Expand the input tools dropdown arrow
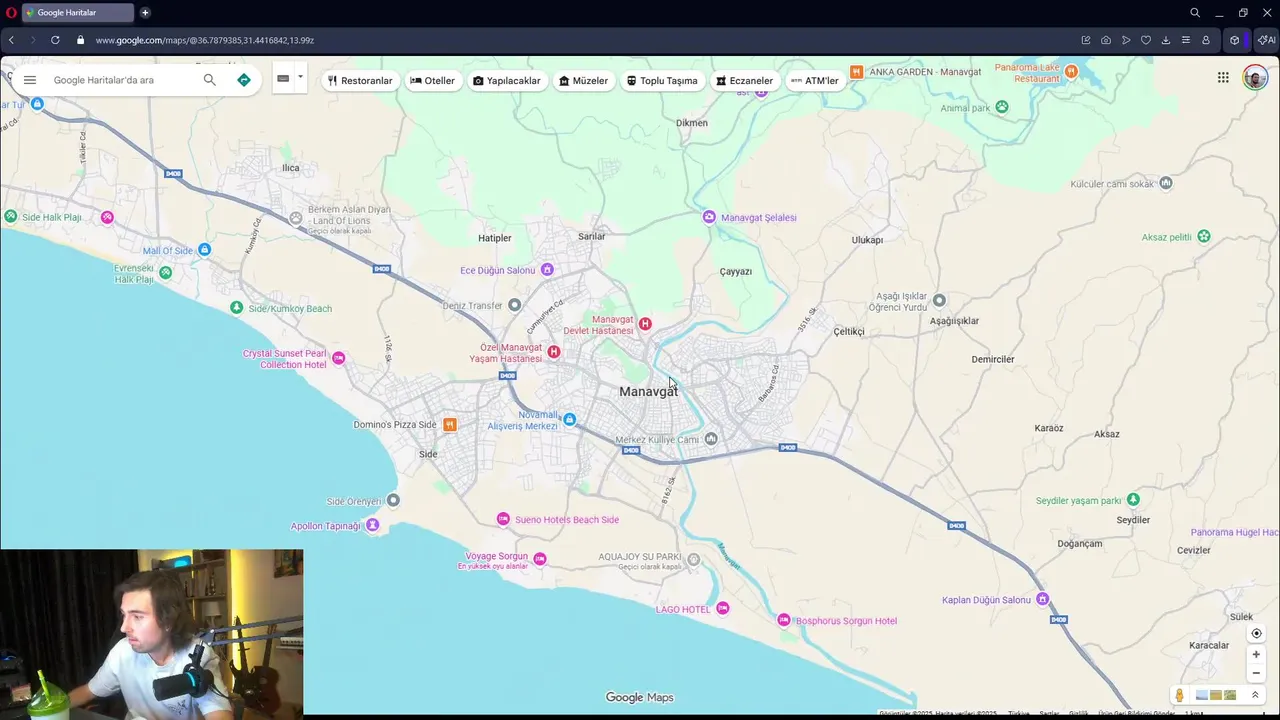The image size is (1280, 720). click(300, 77)
